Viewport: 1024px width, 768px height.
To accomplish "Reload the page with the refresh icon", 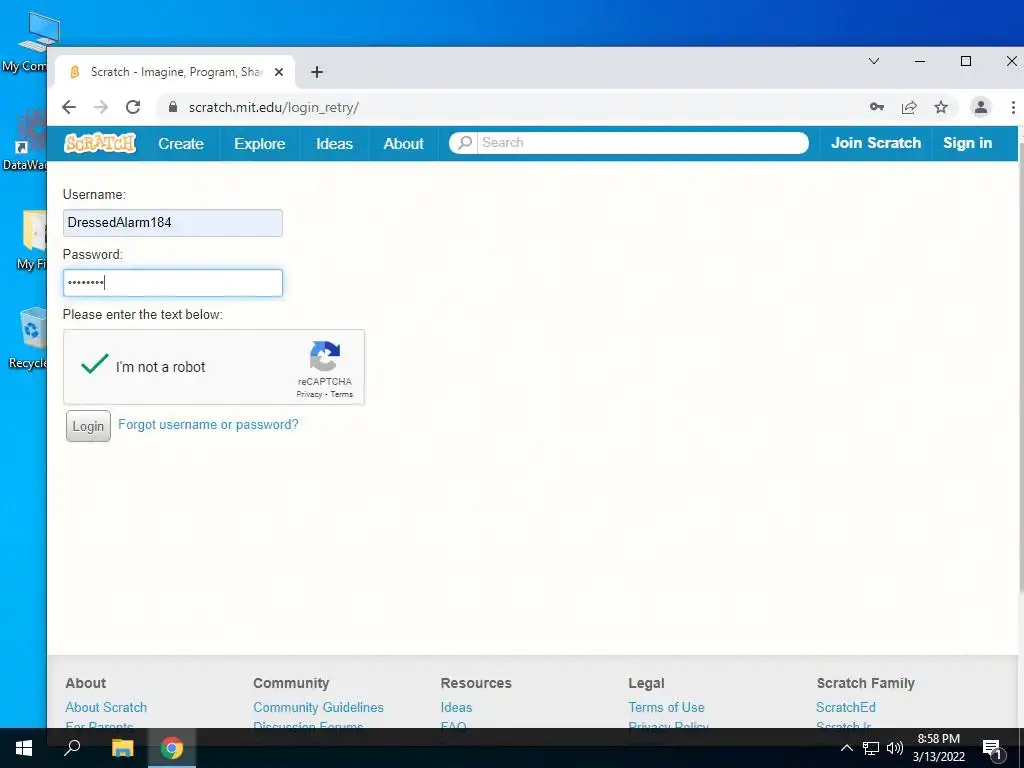I will 133,107.
